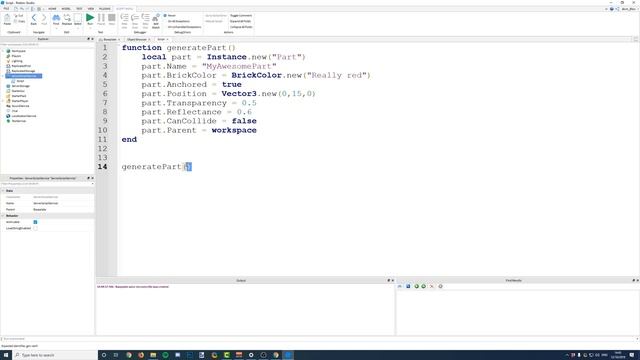Run the script with the green play icon

[90, 19]
